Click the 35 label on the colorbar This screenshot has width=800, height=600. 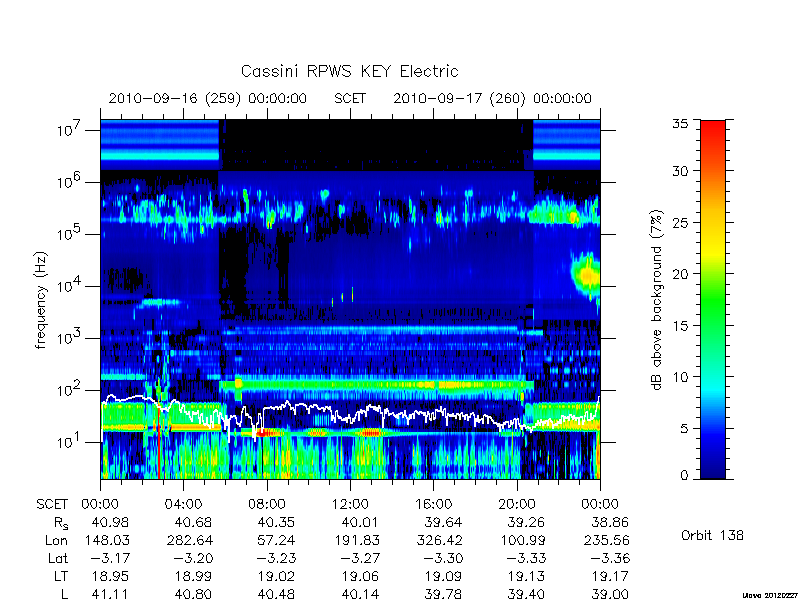(681, 124)
